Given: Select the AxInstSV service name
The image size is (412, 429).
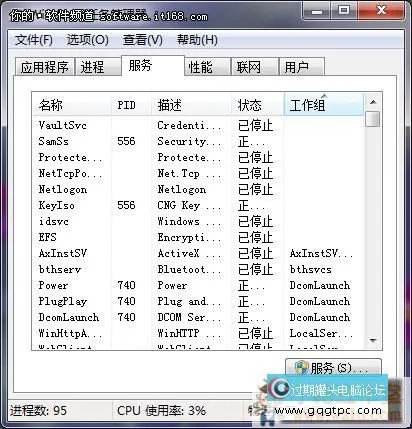Looking at the screenshot, I should pos(63,253).
